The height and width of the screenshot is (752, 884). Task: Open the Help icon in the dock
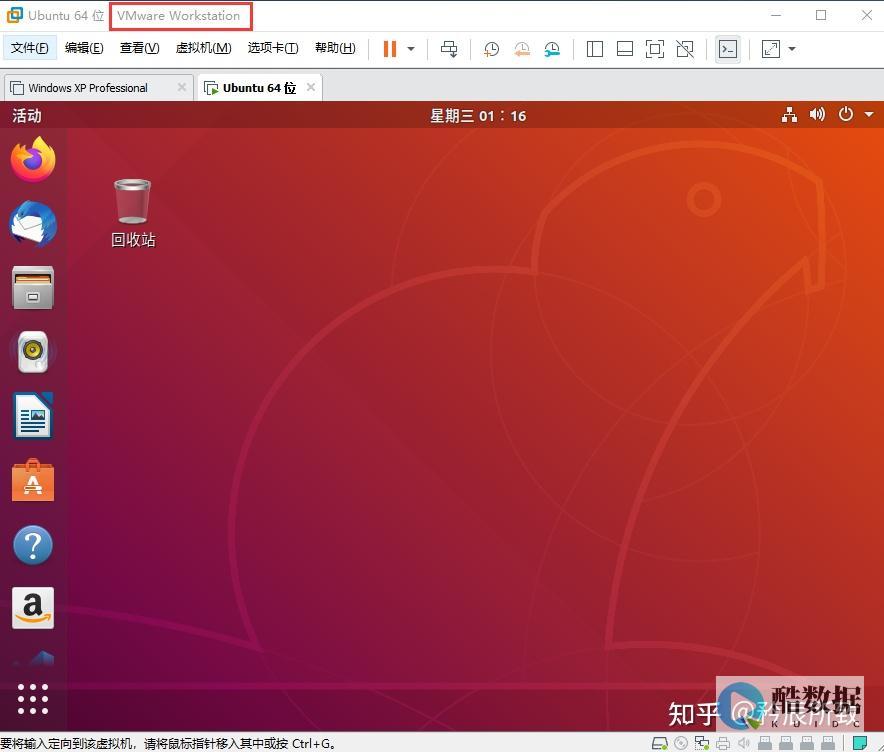click(33, 545)
